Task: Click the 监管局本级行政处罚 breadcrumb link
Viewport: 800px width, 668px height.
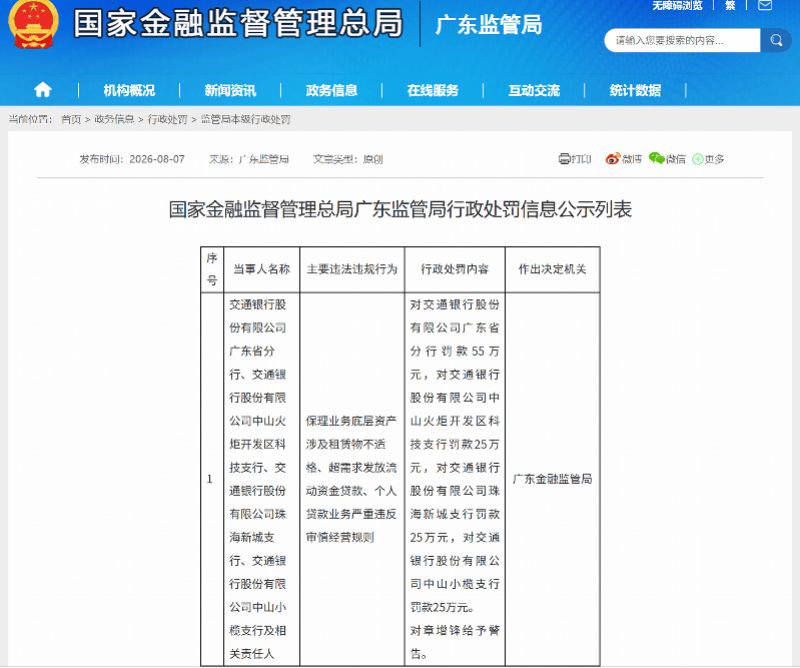Action: [245, 119]
